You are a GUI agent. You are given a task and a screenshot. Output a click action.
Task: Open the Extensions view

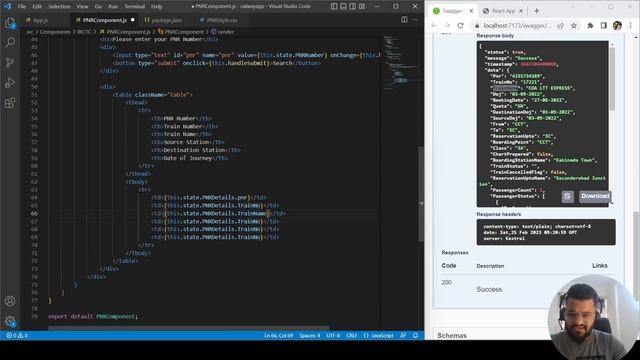pos(10,102)
